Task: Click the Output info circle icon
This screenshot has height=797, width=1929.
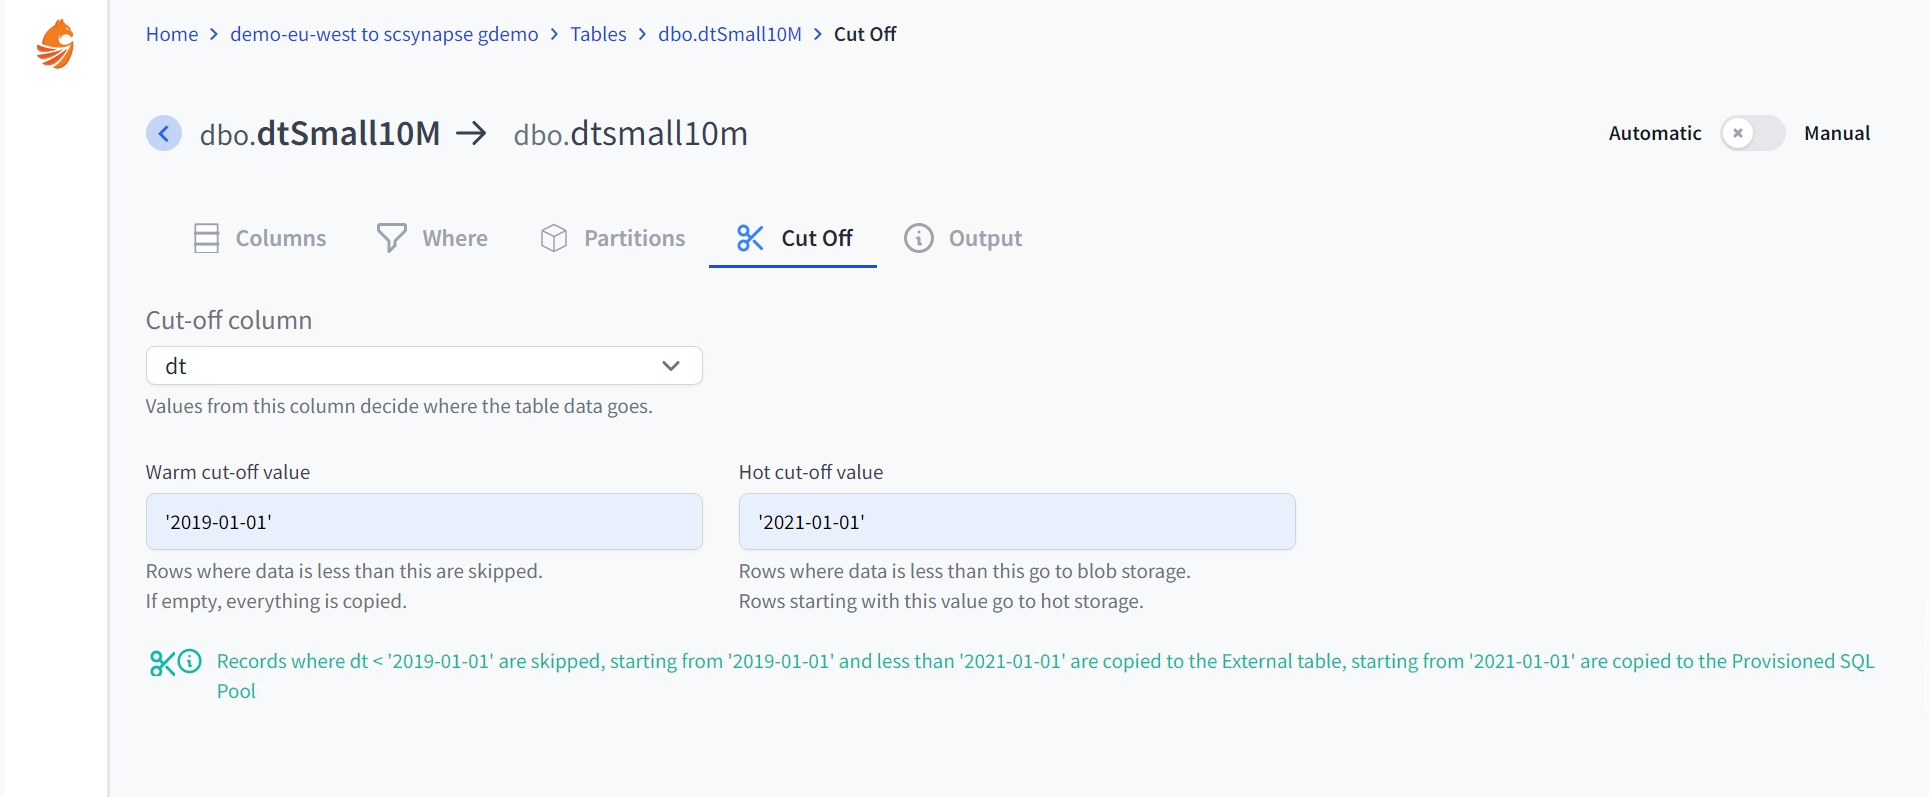Action: 918,238
